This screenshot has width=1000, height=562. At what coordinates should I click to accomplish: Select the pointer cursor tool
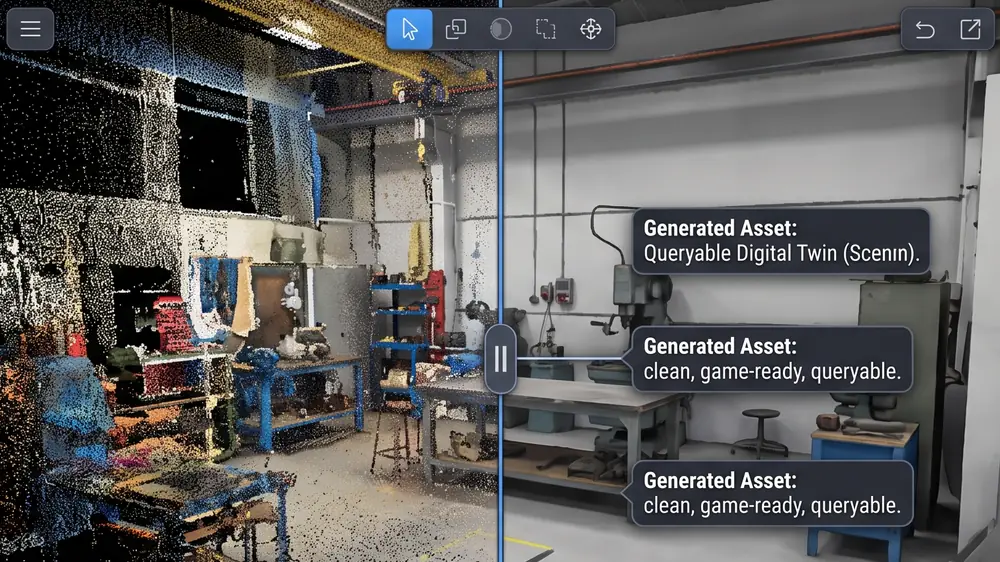[409, 29]
